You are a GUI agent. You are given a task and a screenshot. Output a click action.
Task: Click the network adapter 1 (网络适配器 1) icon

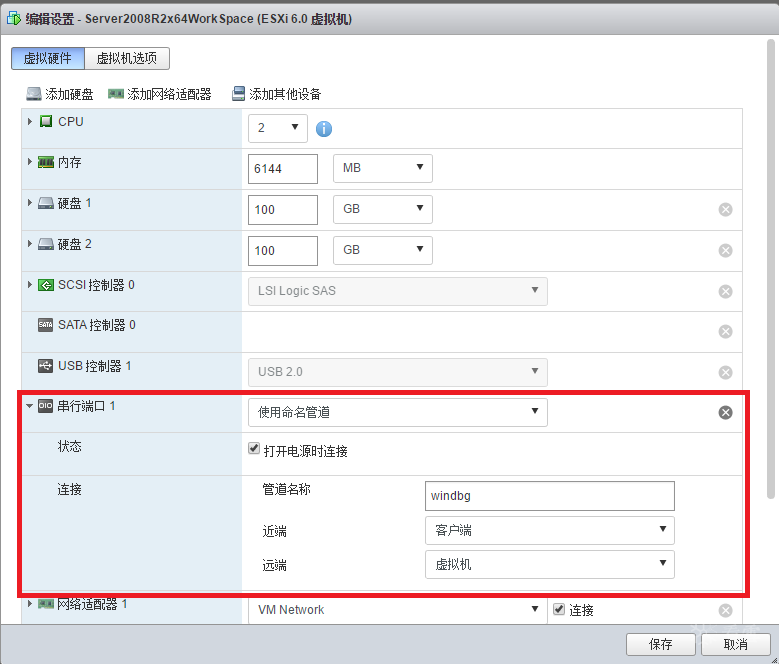click(46, 604)
